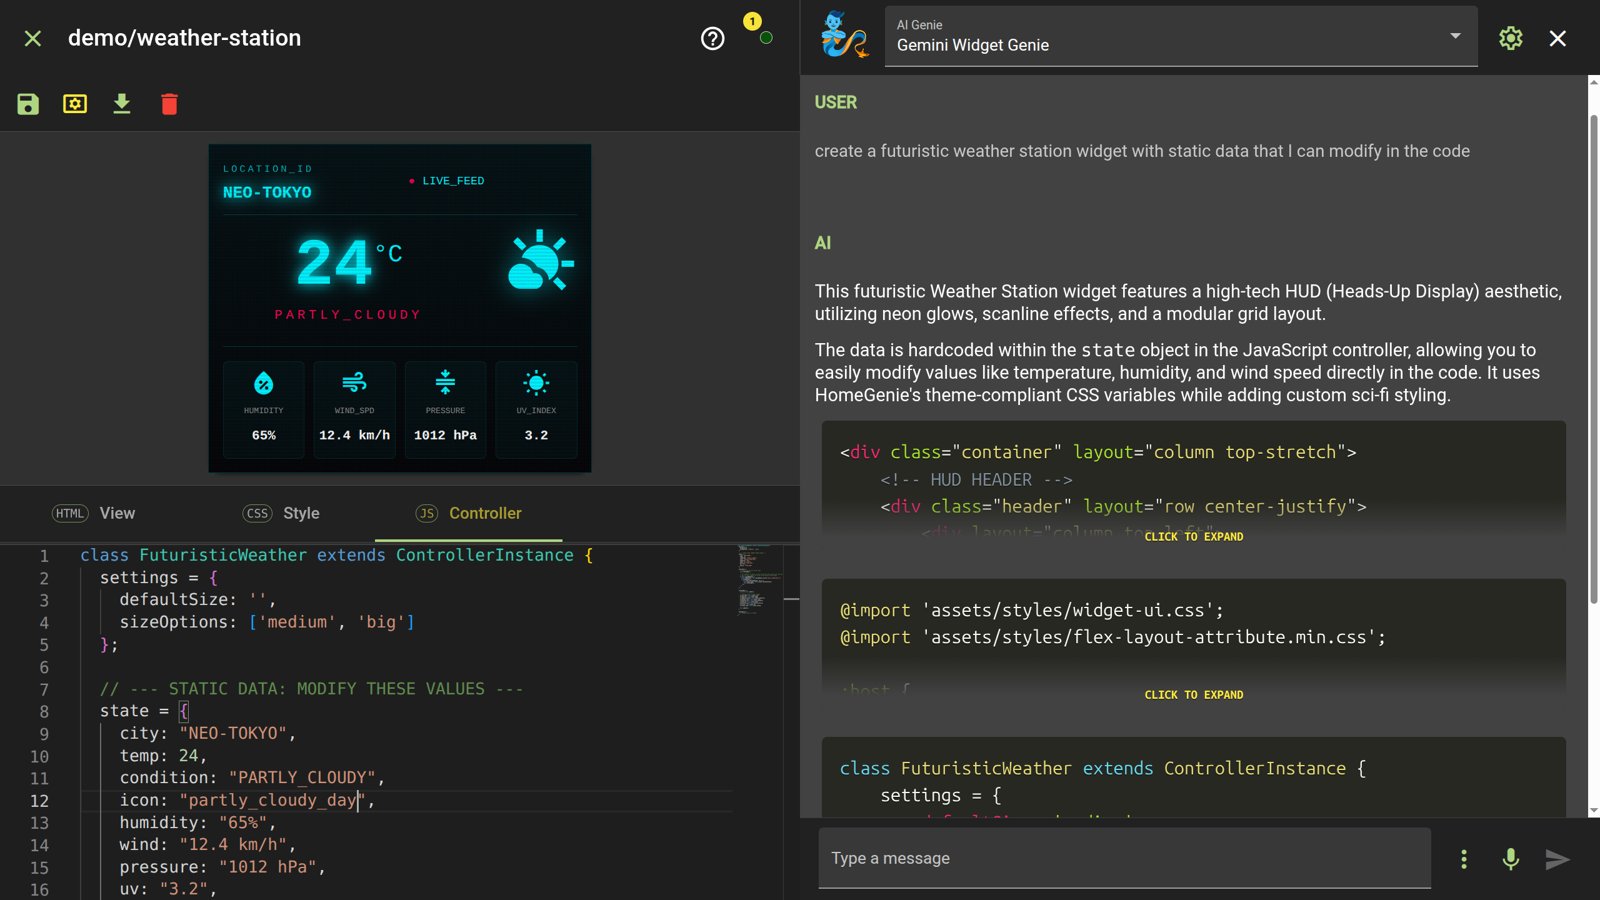Switch to the HTML View tab

(94, 513)
